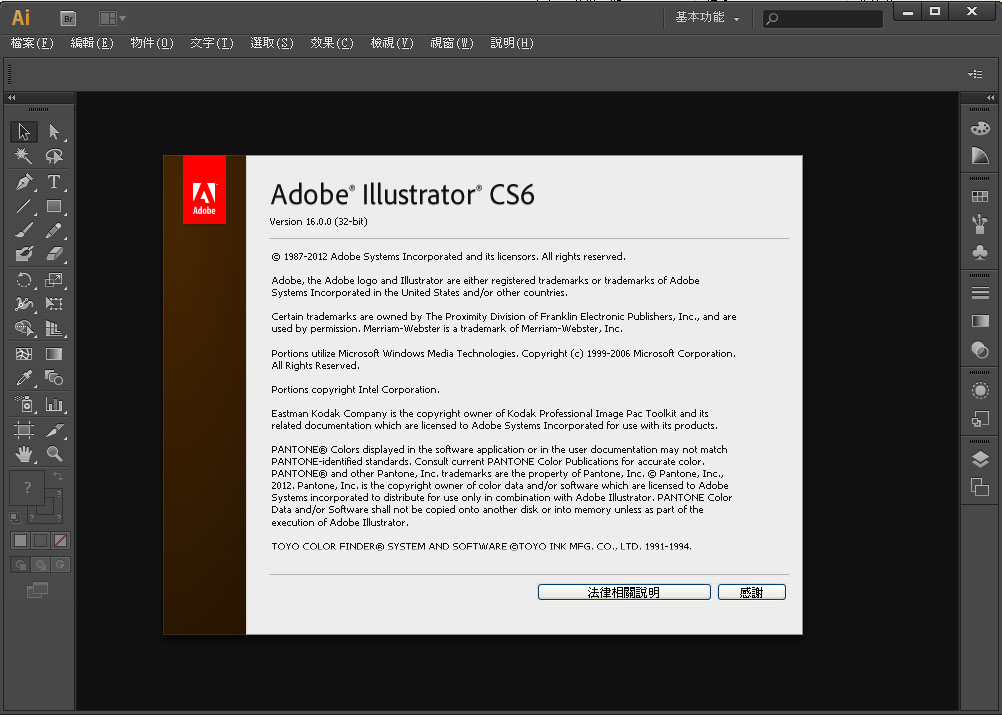Select the Zoom tool

coord(54,454)
